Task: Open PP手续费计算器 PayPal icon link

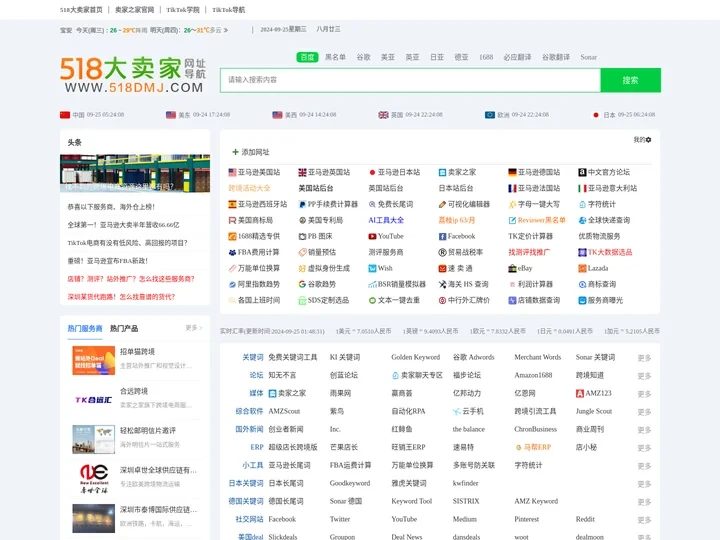Action: [x=328, y=204]
